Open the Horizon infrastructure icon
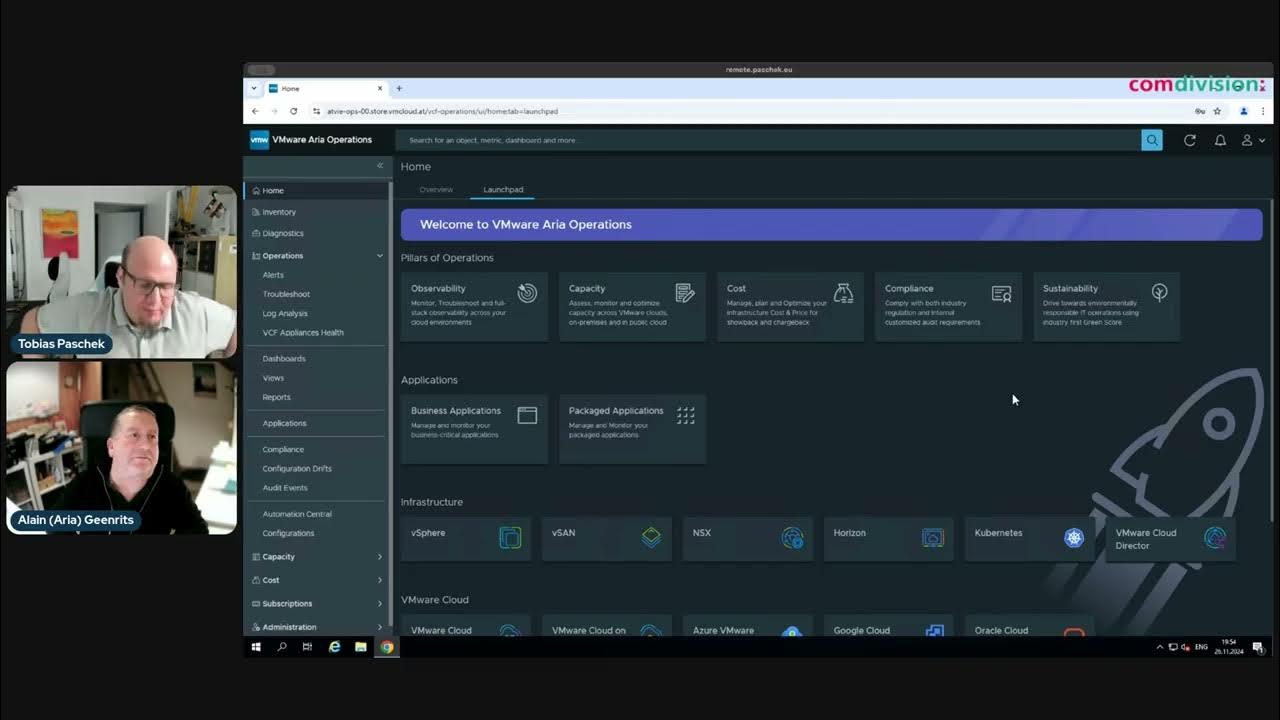Viewport: 1280px width, 720px height. 933,538
